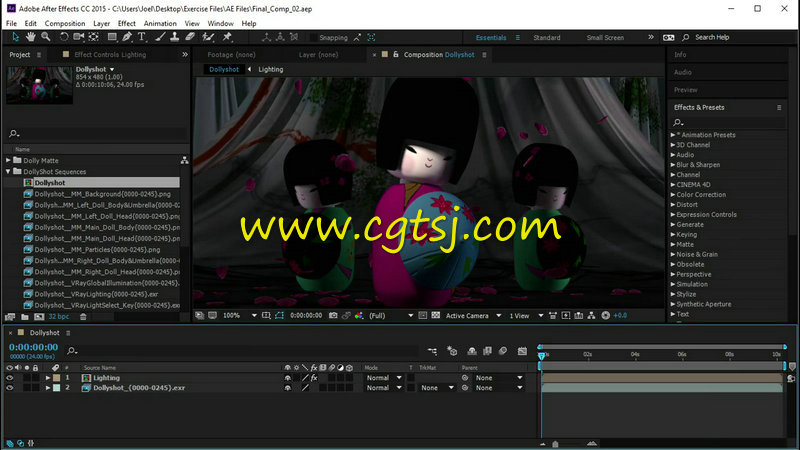
Task: Delete selected project item with trash icon
Action: [83, 317]
